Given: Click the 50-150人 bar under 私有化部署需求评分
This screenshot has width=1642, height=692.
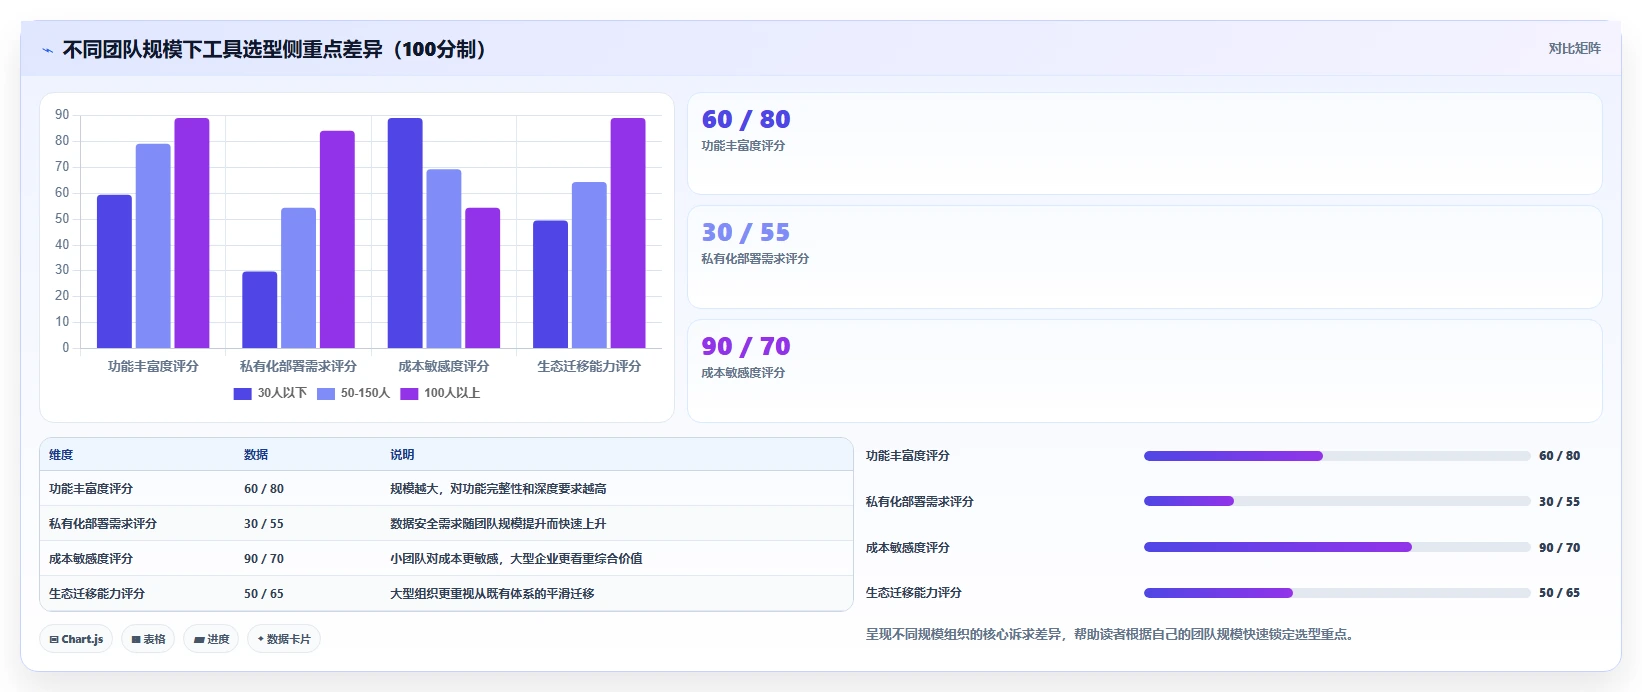Looking at the screenshot, I should 298,278.
